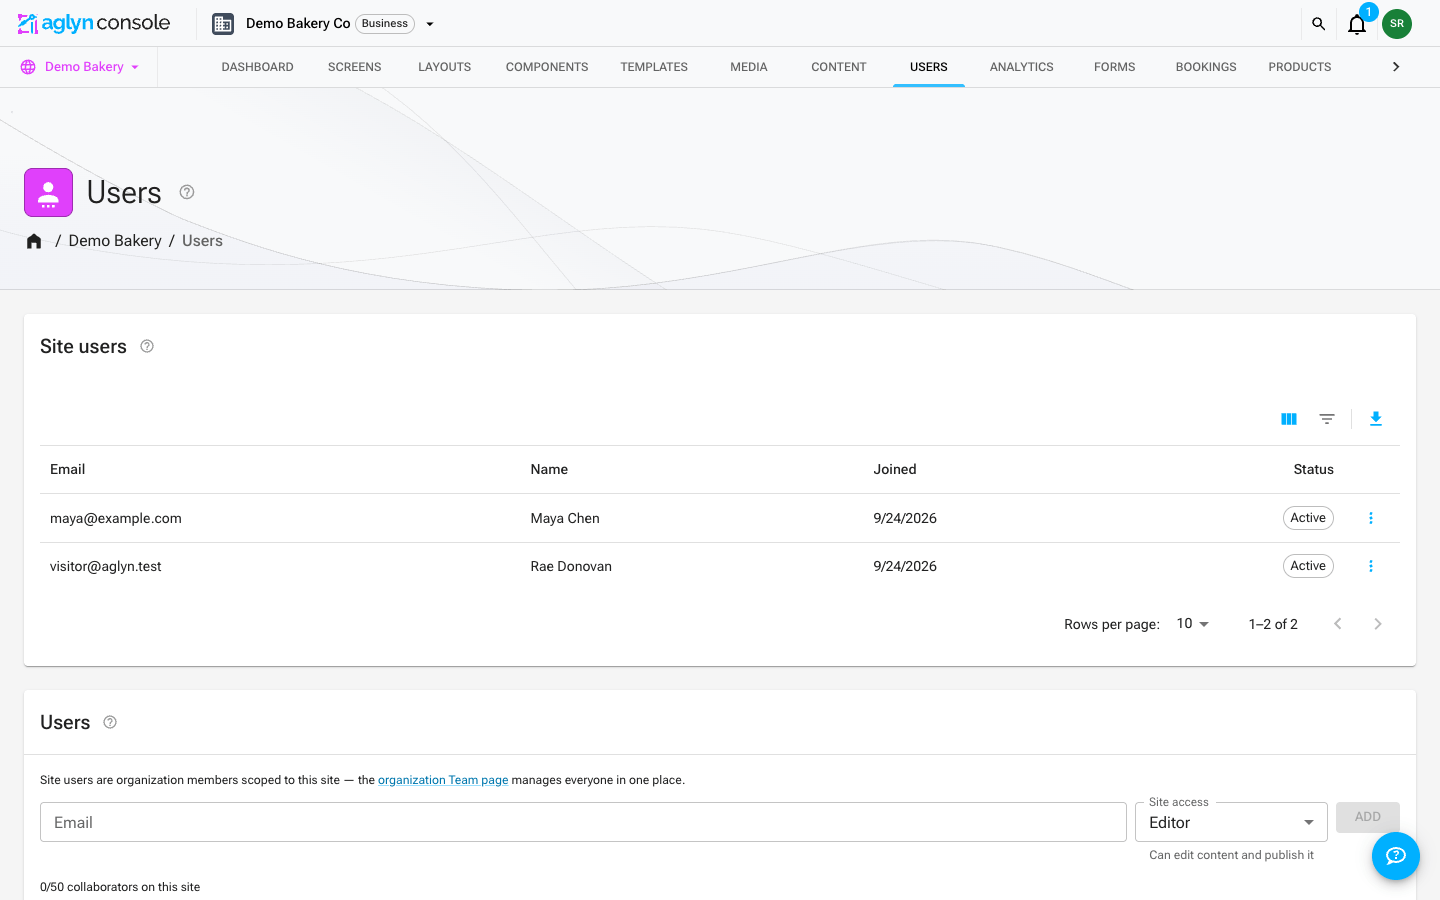This screenshot has height=900, width=1440.
Task: Click the help icon next to Users page title
Action: (187, 192)
